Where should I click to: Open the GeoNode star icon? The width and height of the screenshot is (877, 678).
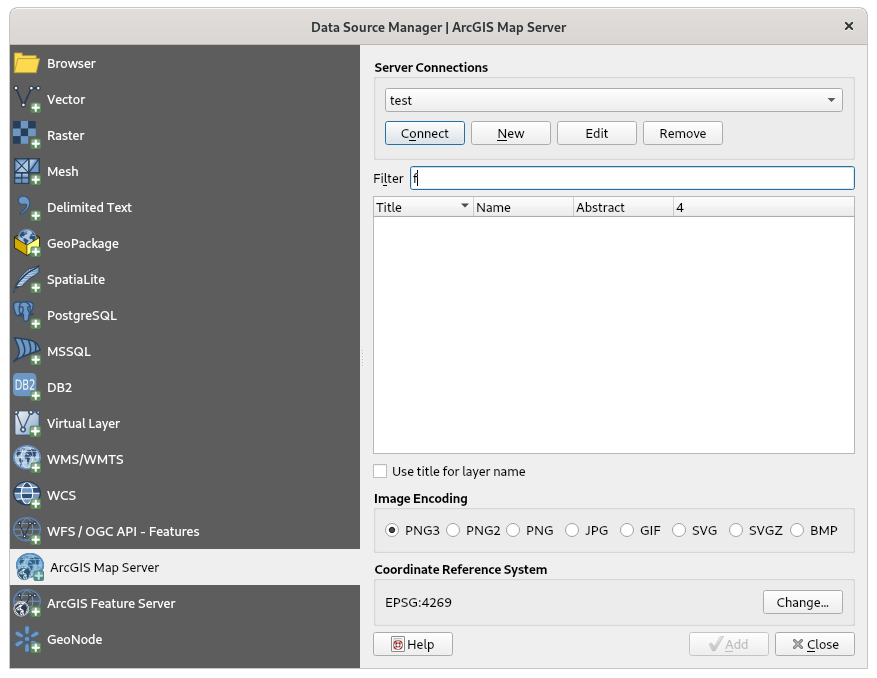[26, 639]
